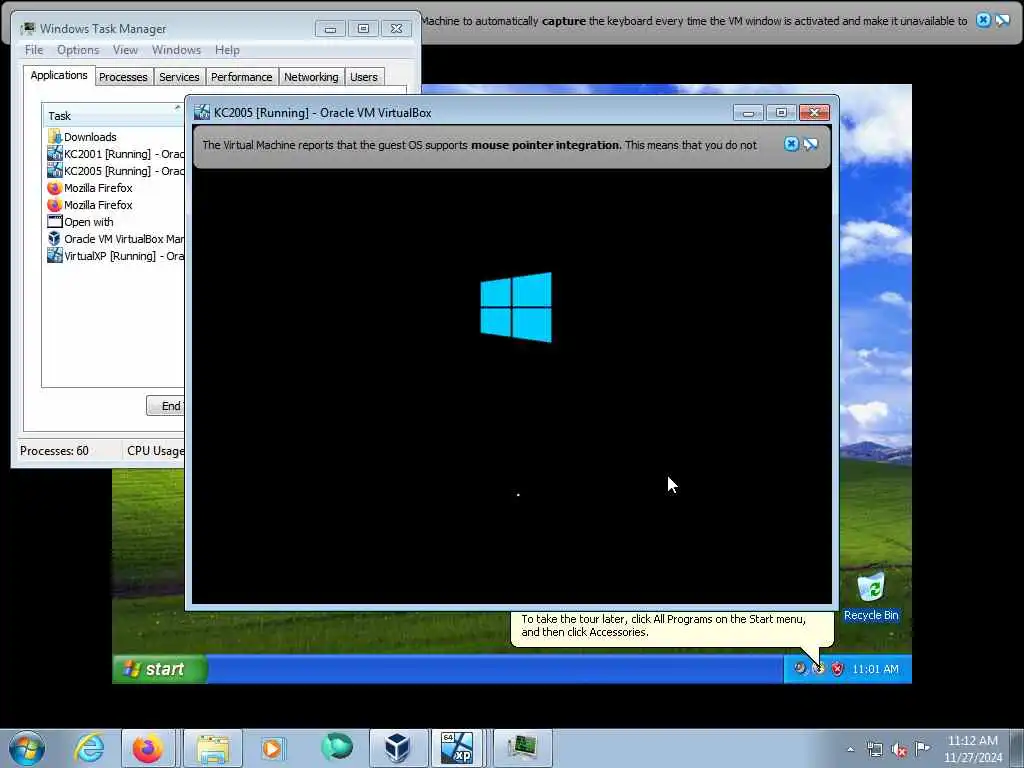Switch to the Processes tab
This screenshot has height=768, width=1024.
click(x=123, y=77)
